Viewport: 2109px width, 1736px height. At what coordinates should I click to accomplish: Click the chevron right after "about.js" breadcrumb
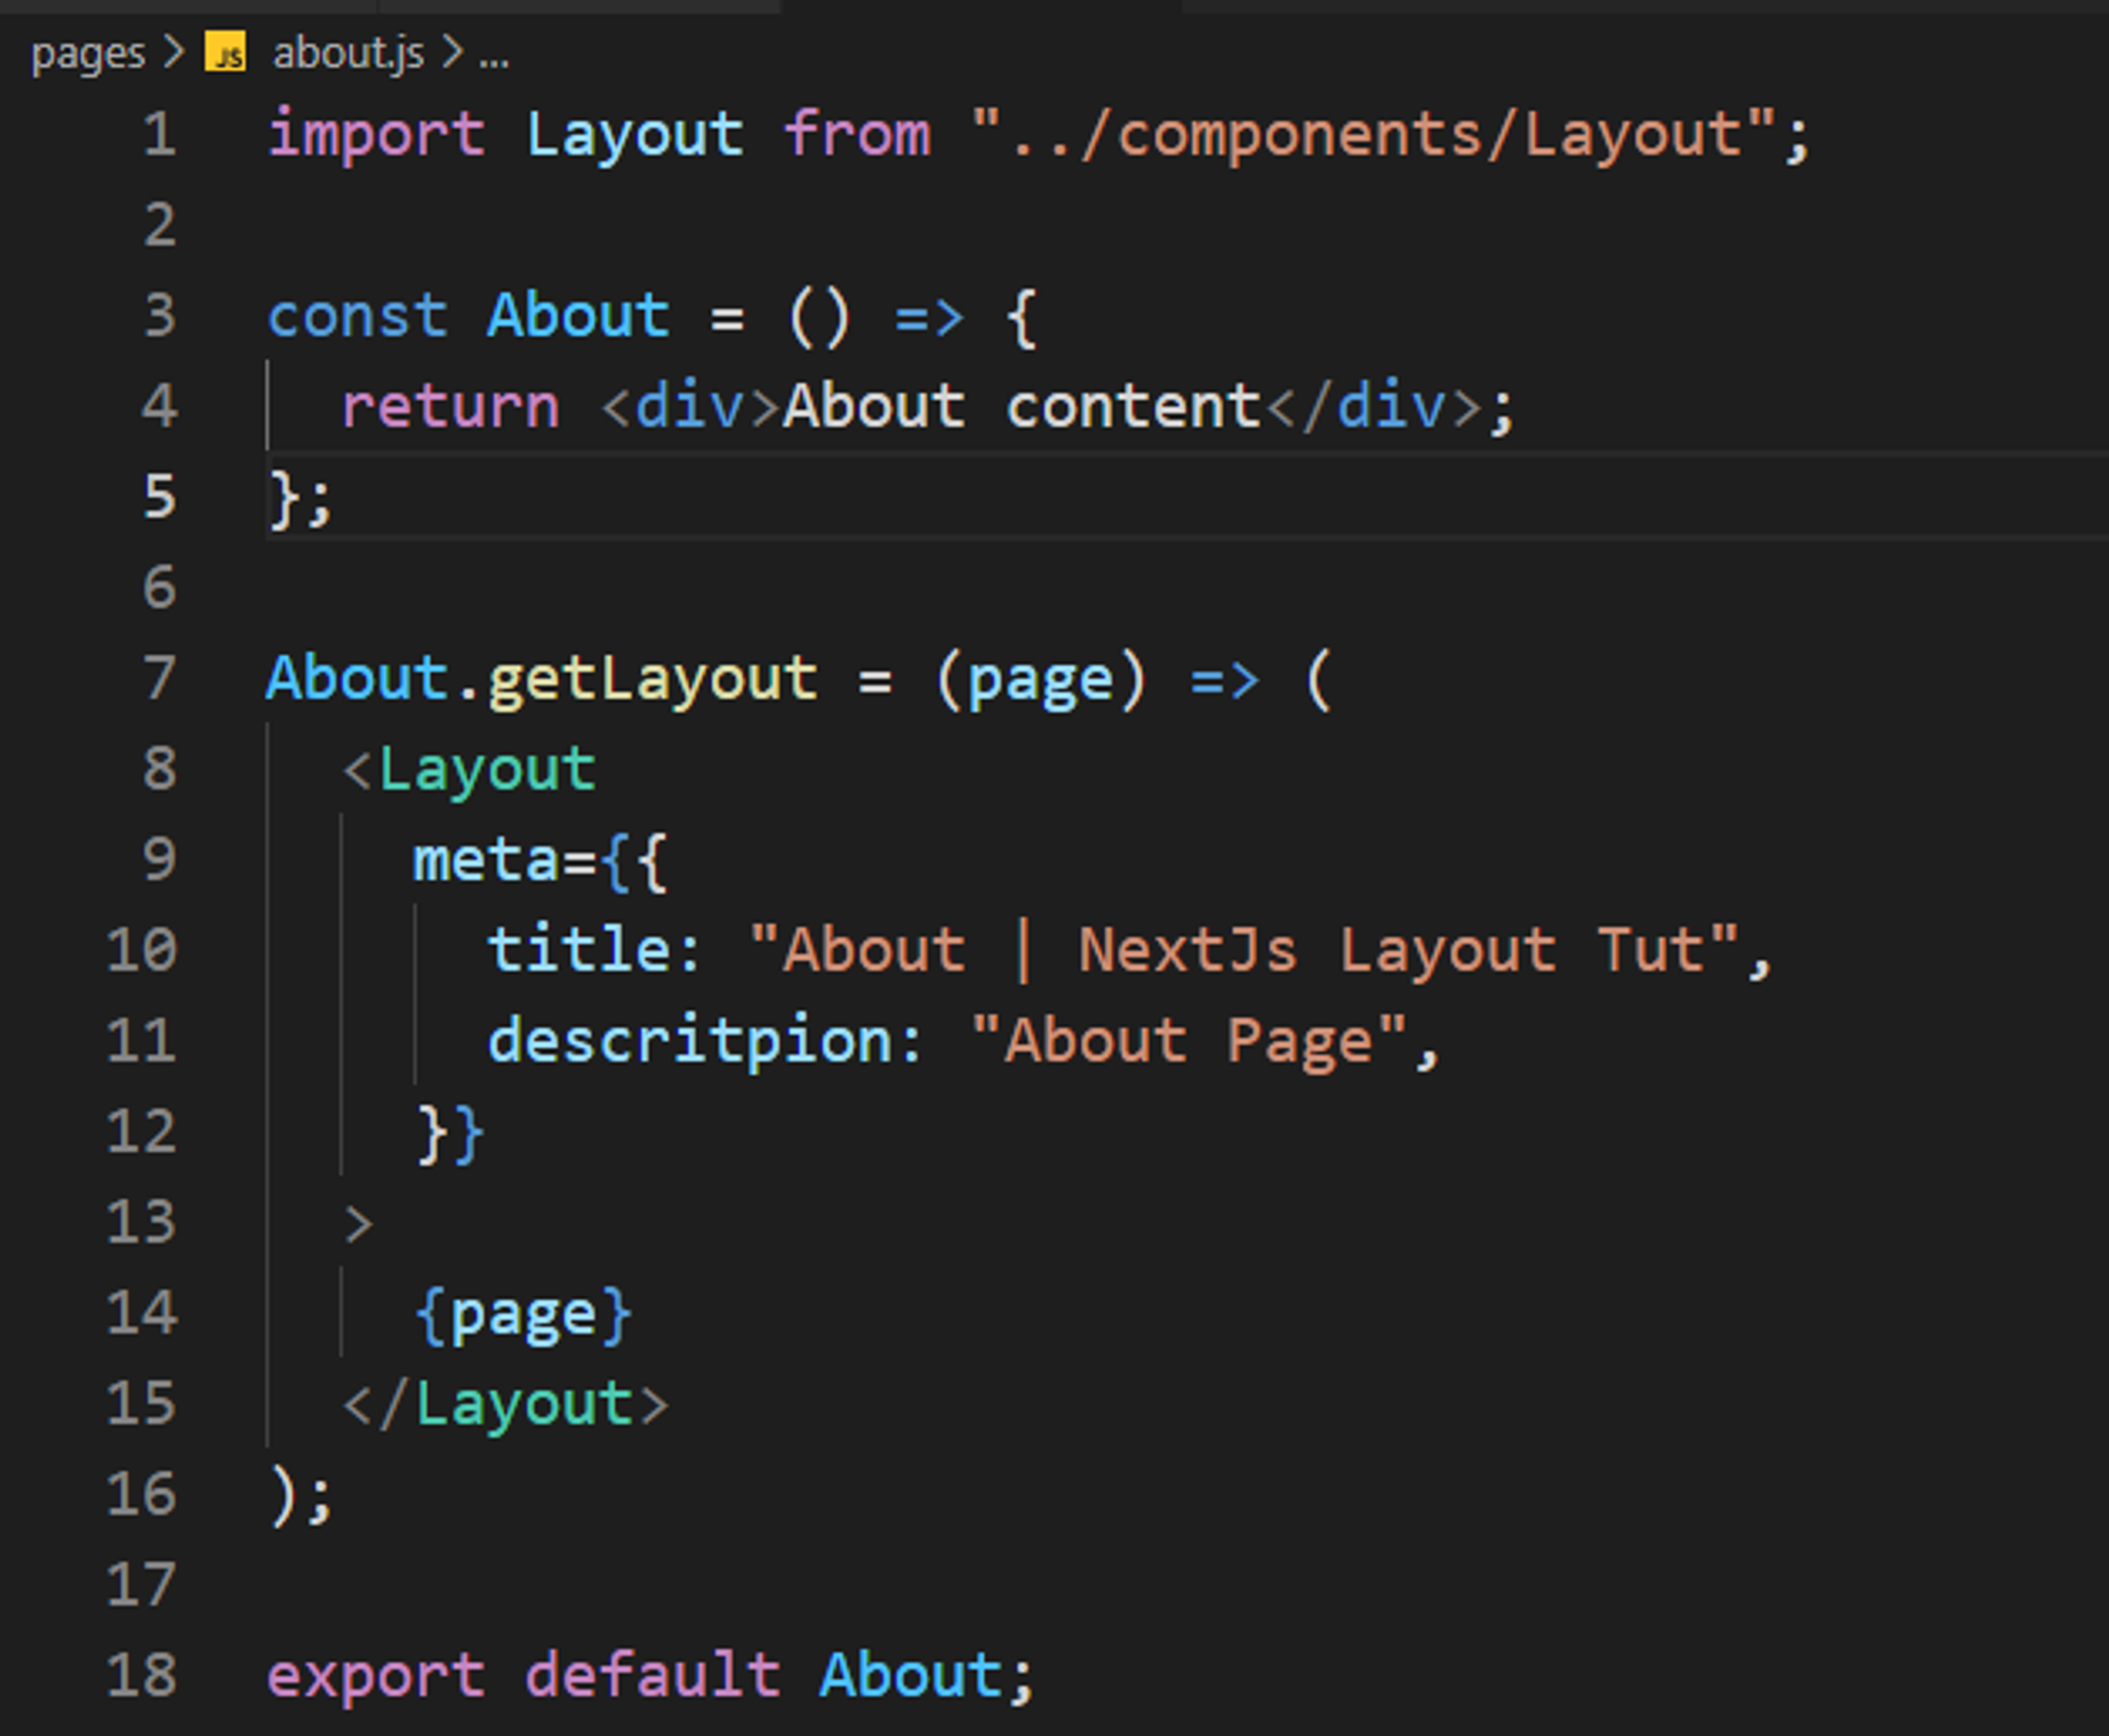pyautogui.click(x=452, y=52)
